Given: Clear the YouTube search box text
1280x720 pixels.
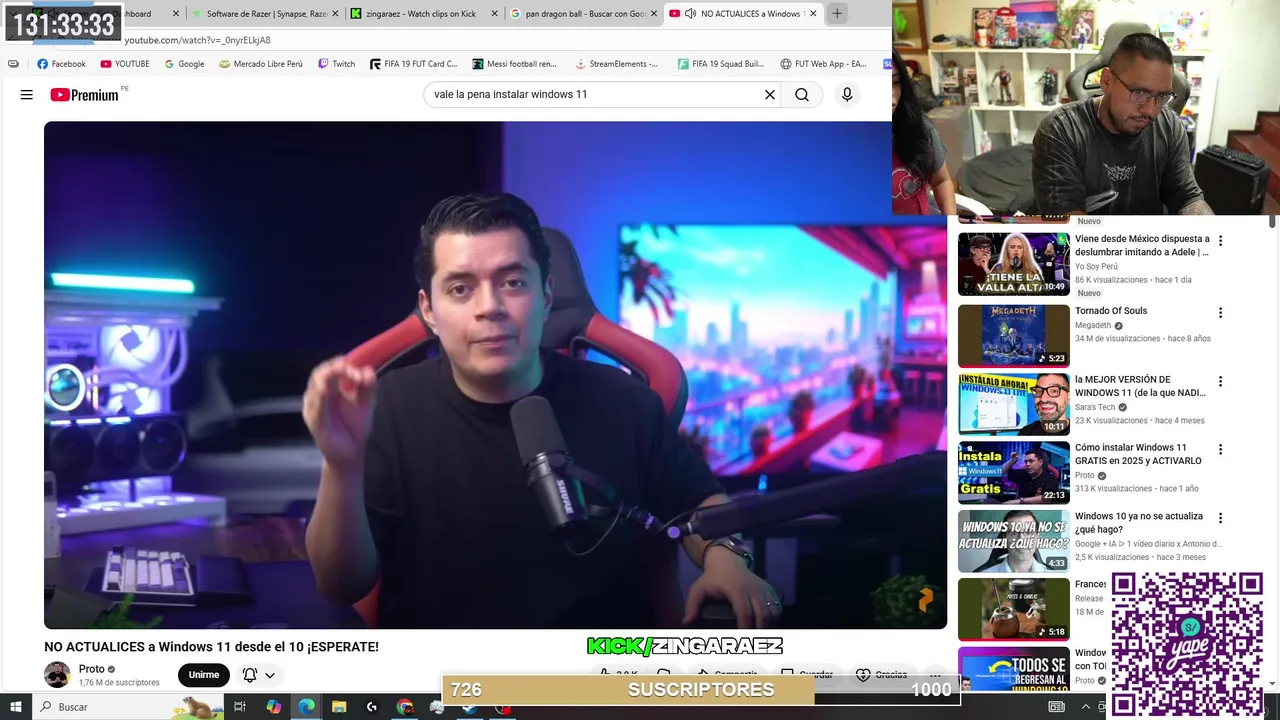Looking at the screenshot, I should (770, 95).
